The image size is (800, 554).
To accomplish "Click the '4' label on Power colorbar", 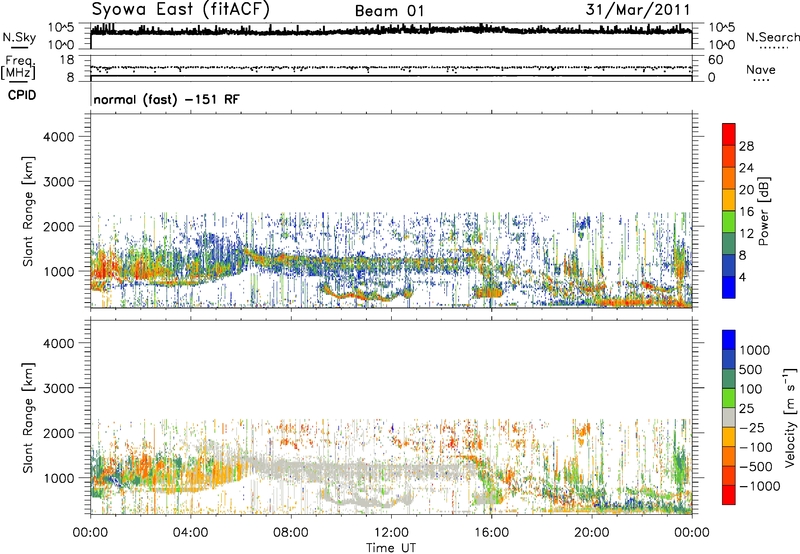I will click(x=742, y=278).
